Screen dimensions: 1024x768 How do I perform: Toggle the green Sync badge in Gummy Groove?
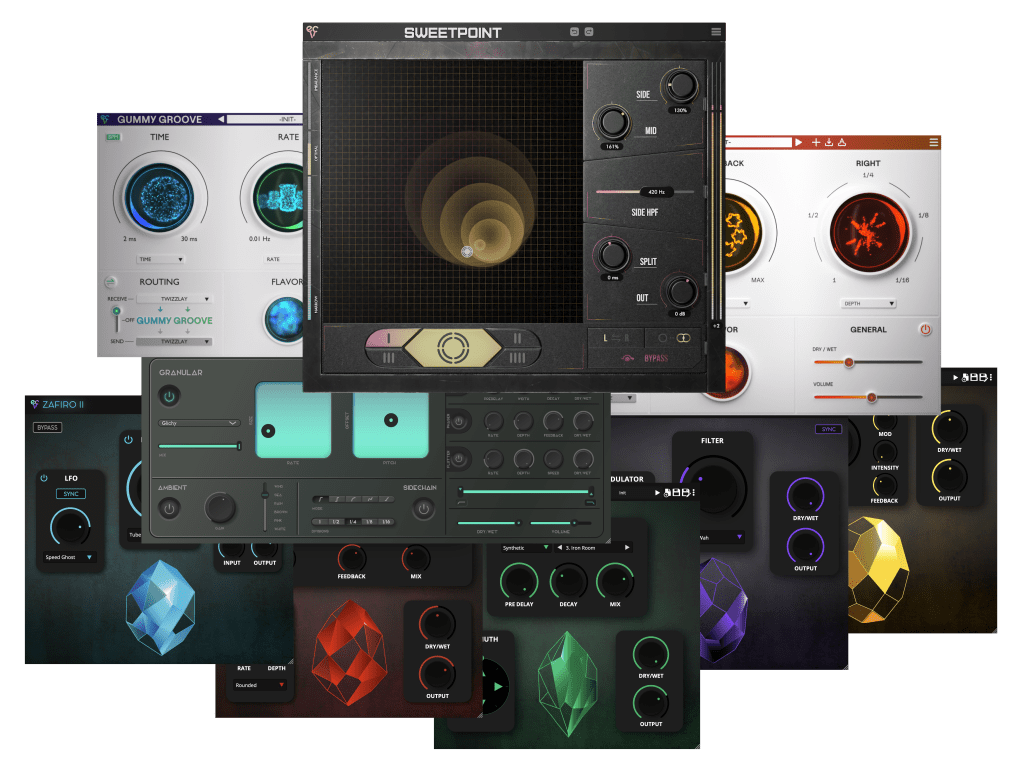(x=113, y=137)
